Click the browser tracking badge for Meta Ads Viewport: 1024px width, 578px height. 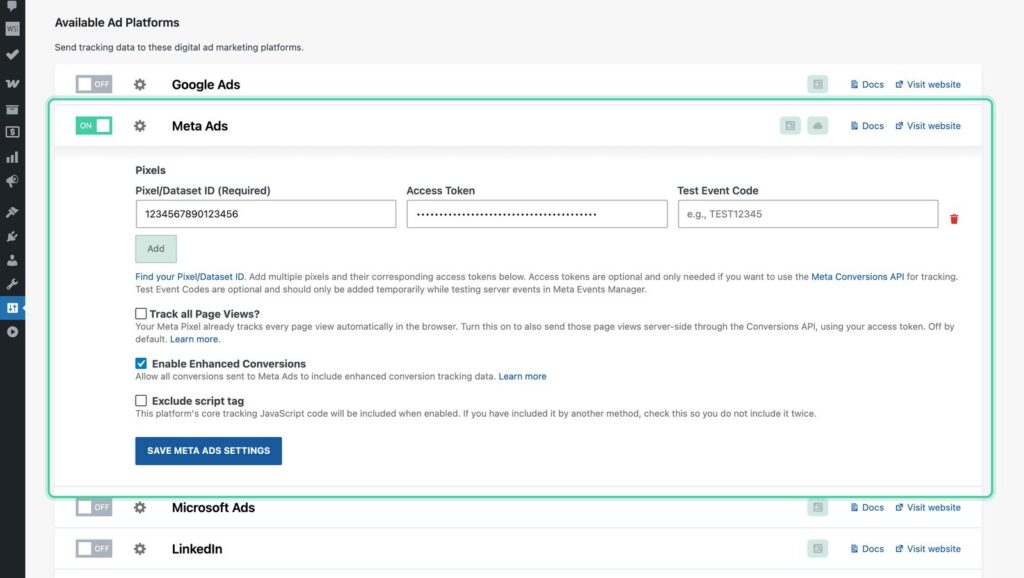pyautogui.click(x=790, y=125)
